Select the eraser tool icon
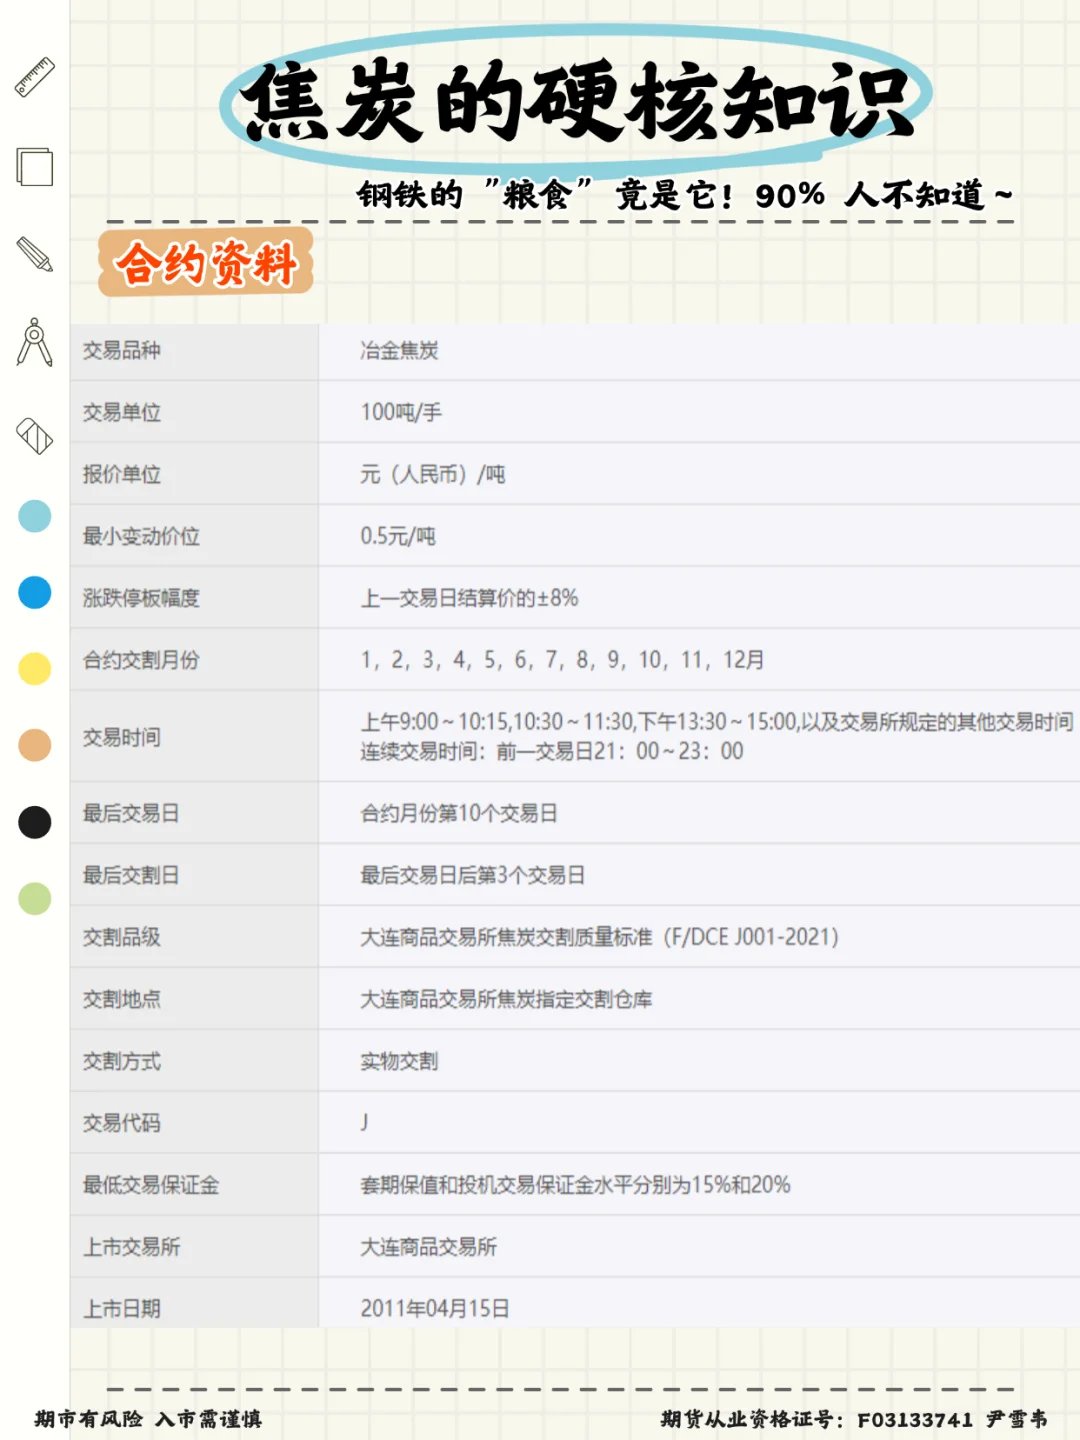Viewport: 1080px width, 1440px height. 35,436
